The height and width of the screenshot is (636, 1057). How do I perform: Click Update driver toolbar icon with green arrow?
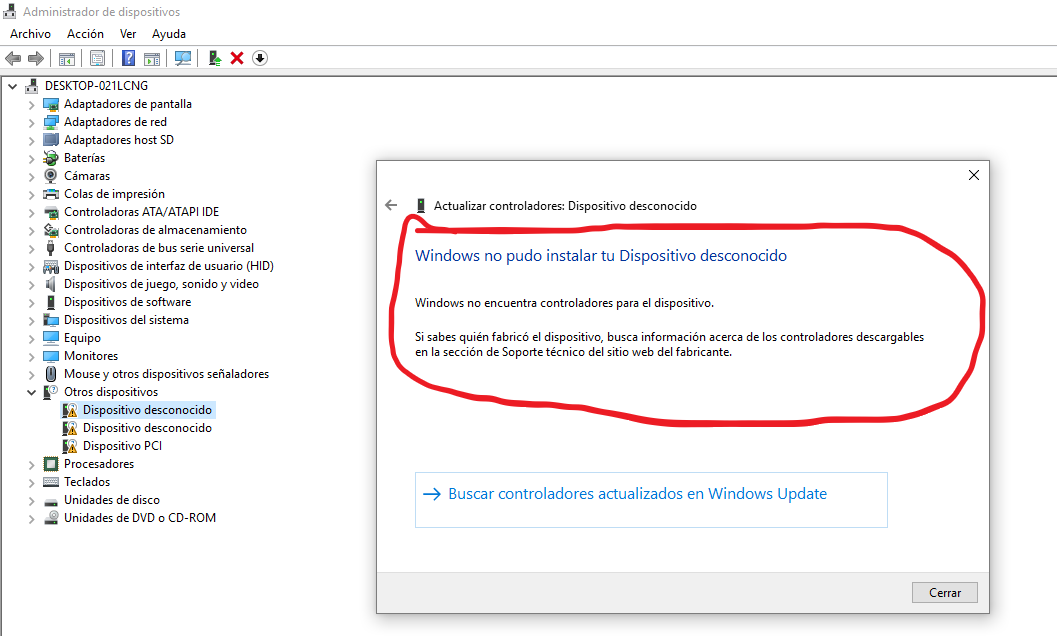coord(214,59)
